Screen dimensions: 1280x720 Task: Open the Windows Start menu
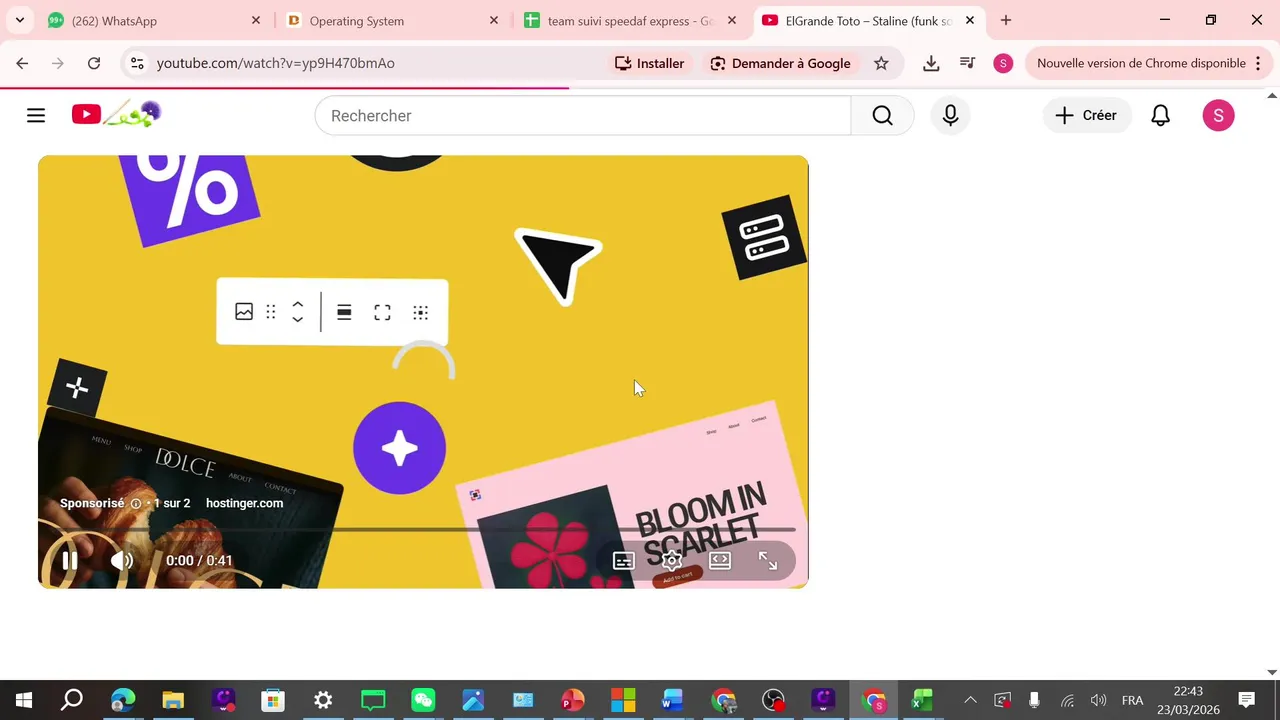pyautogui.click(x=24, y=700)
